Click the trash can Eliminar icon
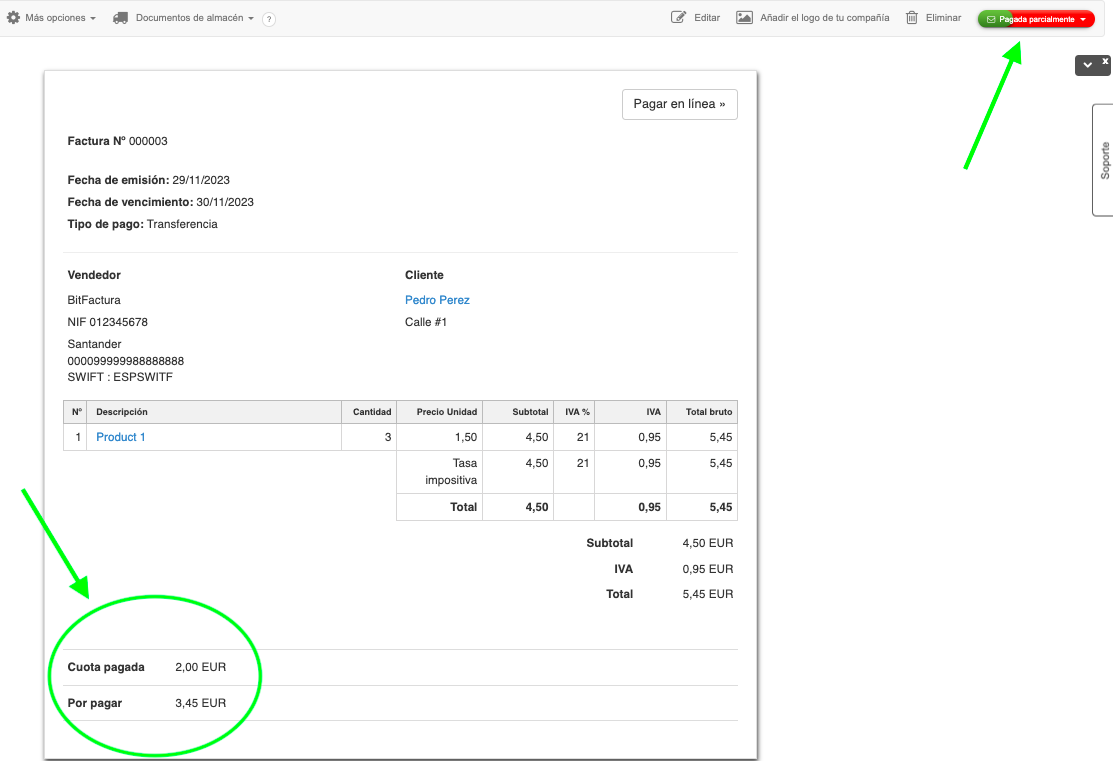 pos(912,18)
